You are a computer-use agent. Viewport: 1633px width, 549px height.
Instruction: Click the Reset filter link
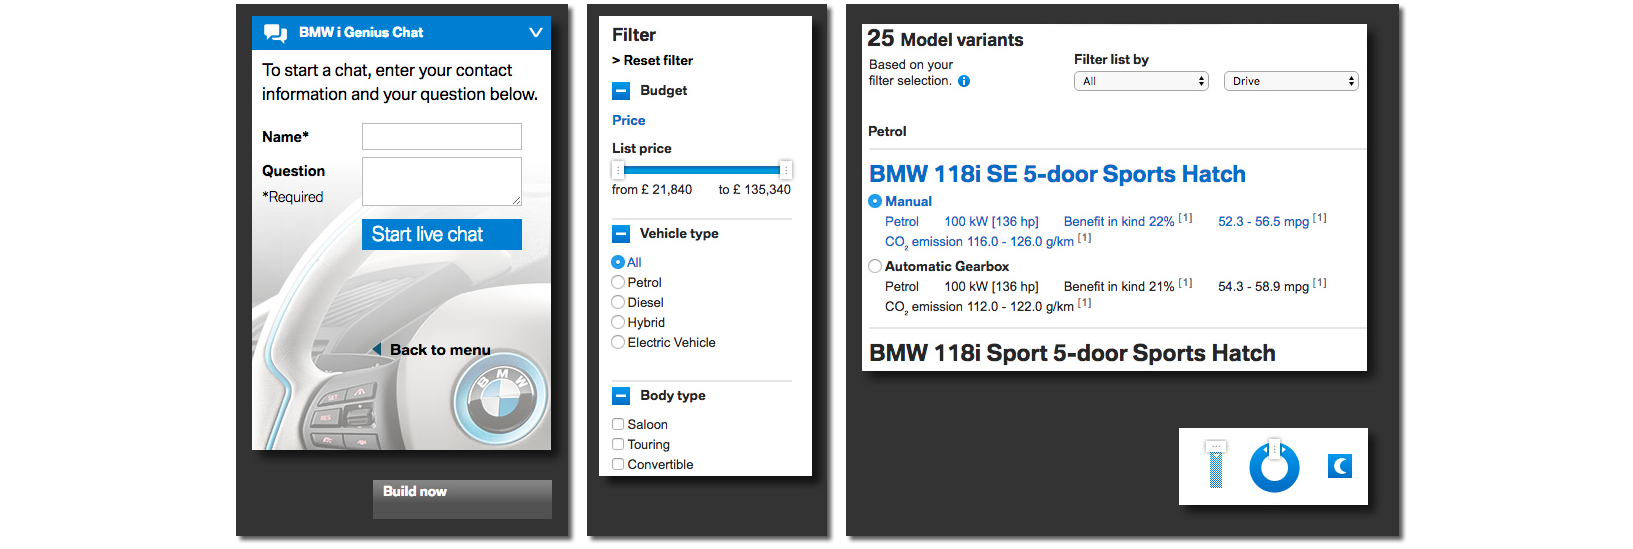[x=652, y=60]
